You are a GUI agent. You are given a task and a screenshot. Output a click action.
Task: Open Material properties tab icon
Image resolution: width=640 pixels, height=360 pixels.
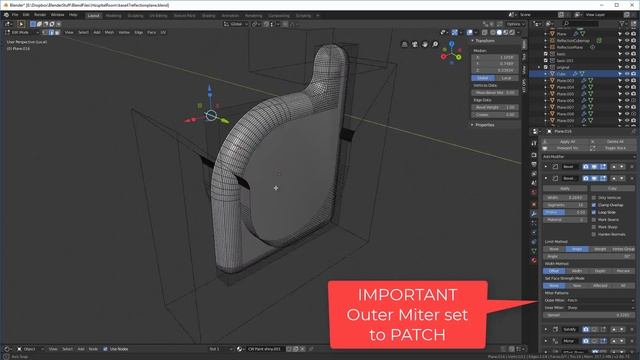(x=534, y=260)
